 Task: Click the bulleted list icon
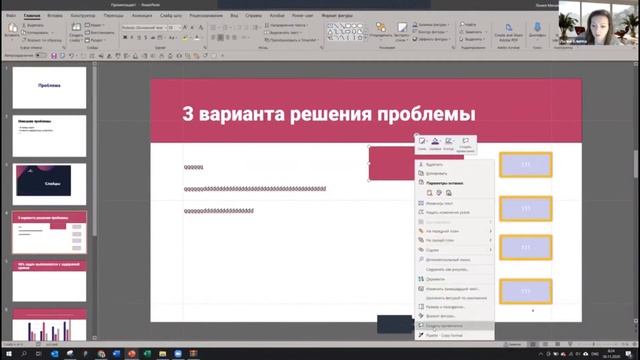coord(213,27)
